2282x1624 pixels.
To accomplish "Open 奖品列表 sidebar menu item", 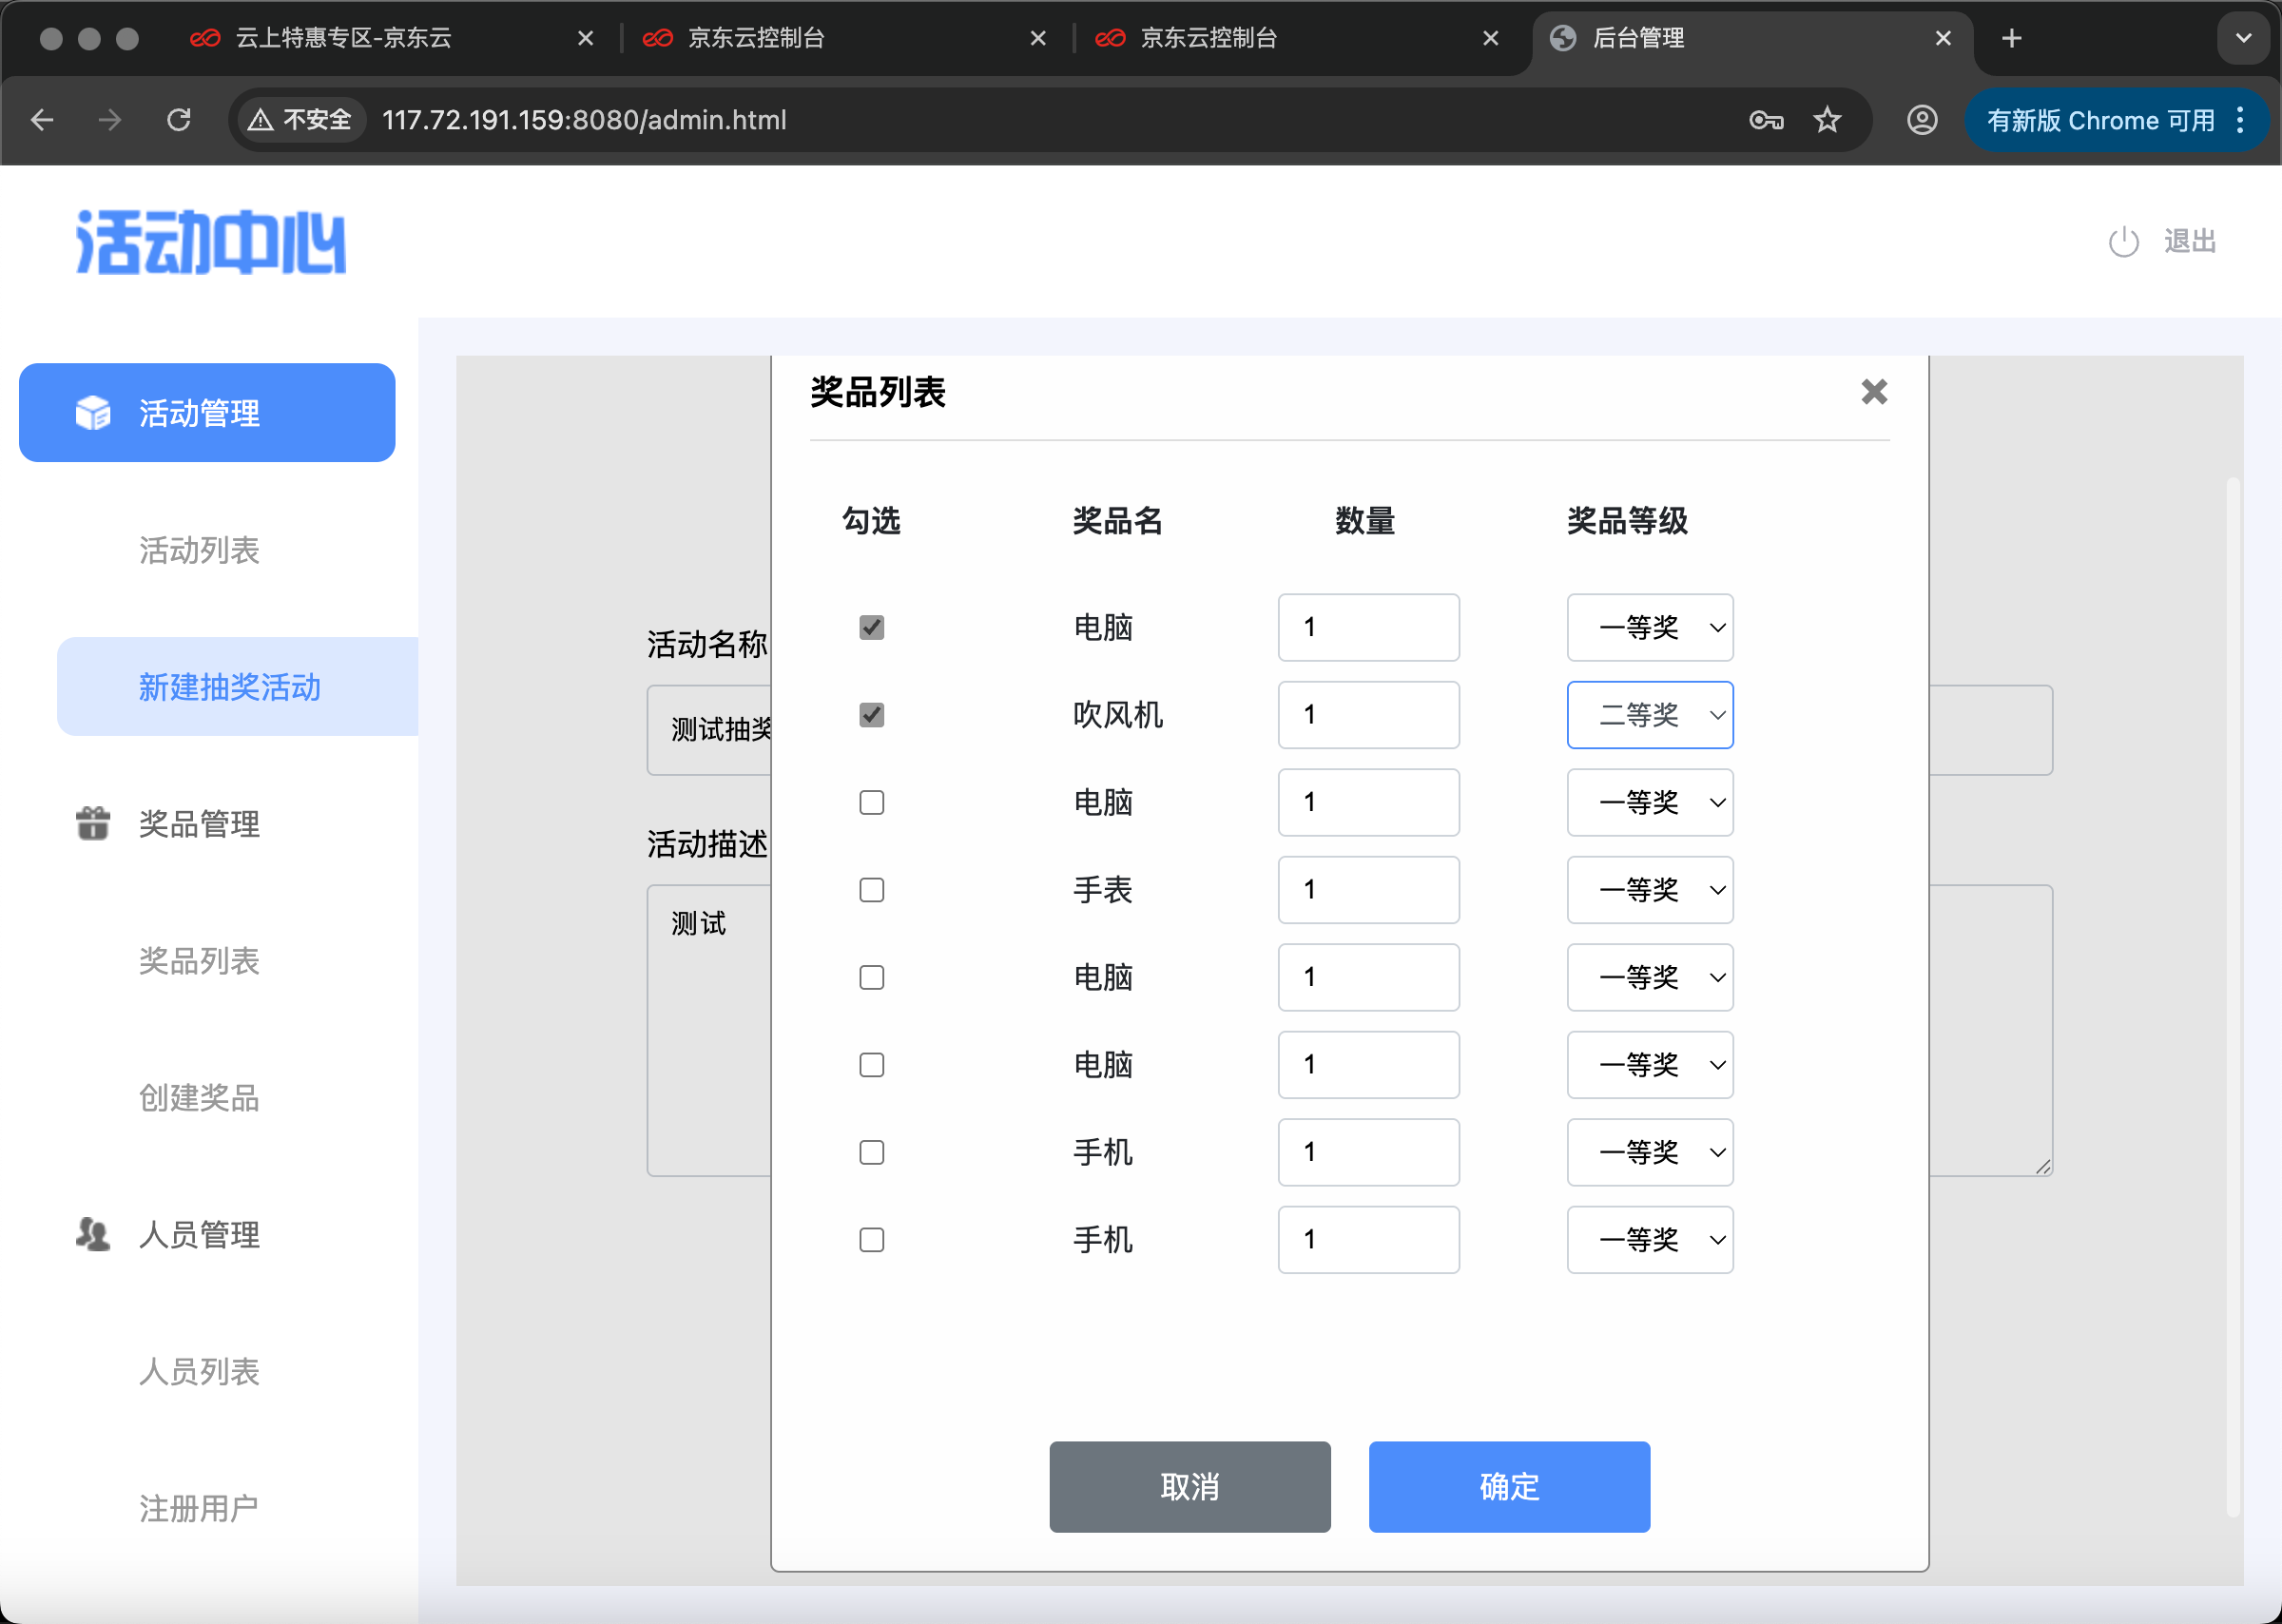I will [199, 961].
